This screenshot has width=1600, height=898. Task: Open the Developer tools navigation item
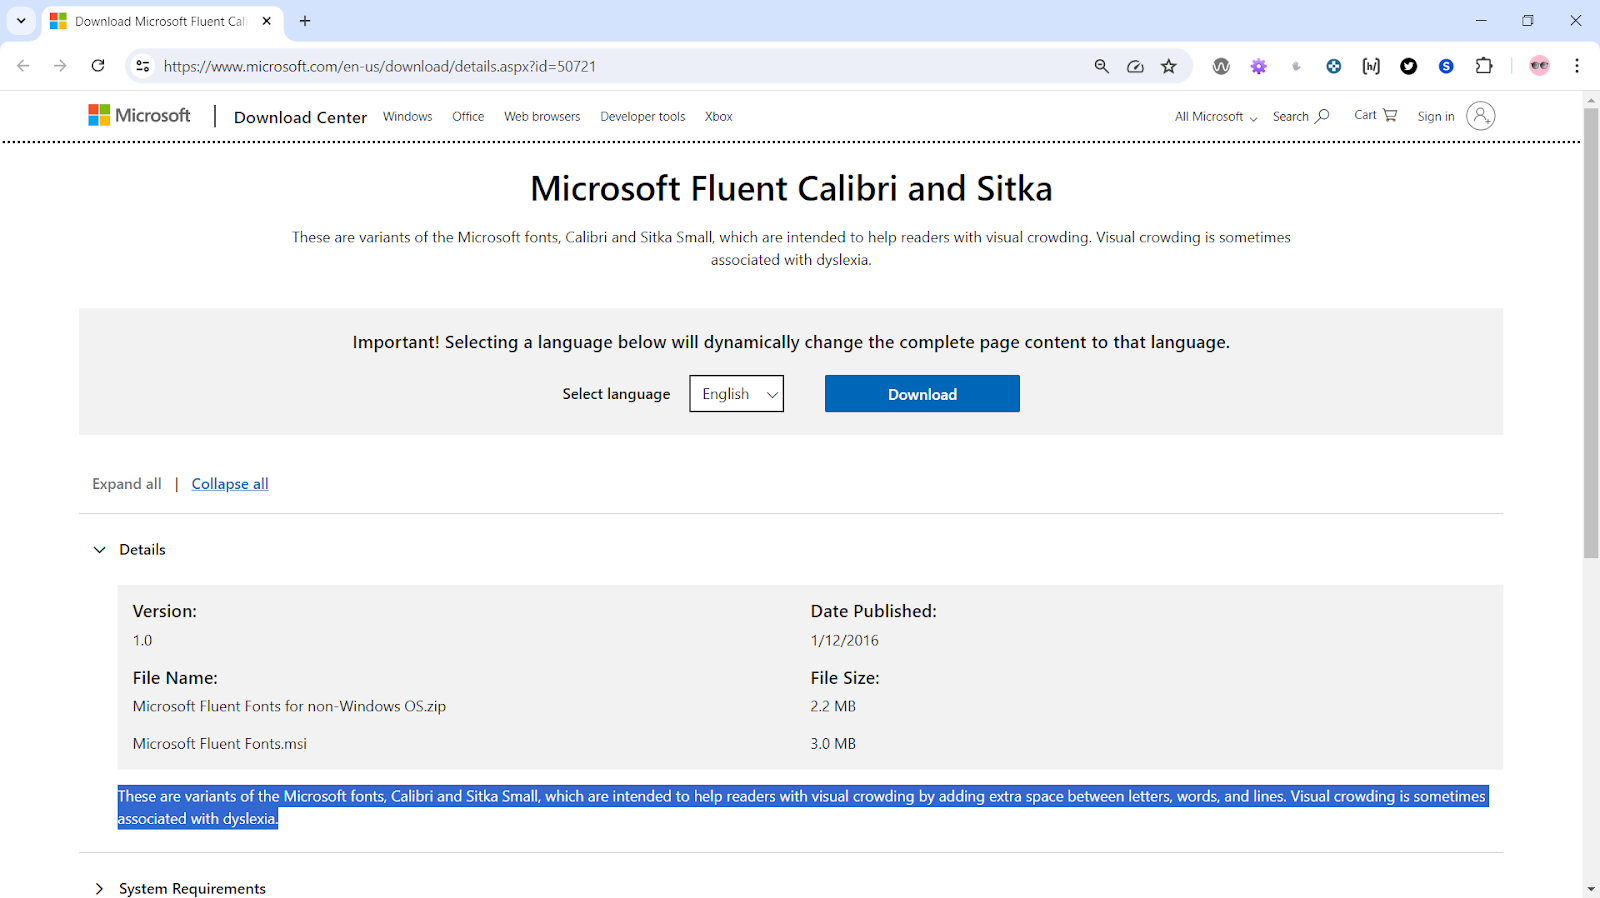tap(643, 116)
